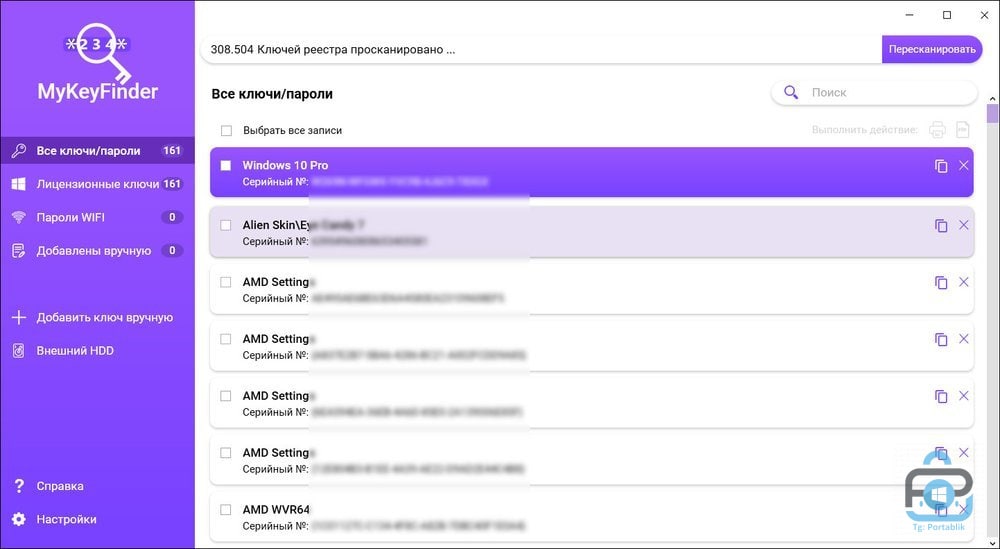Check the Alien Skin\Eye Candy 7 checkbox

226,225
